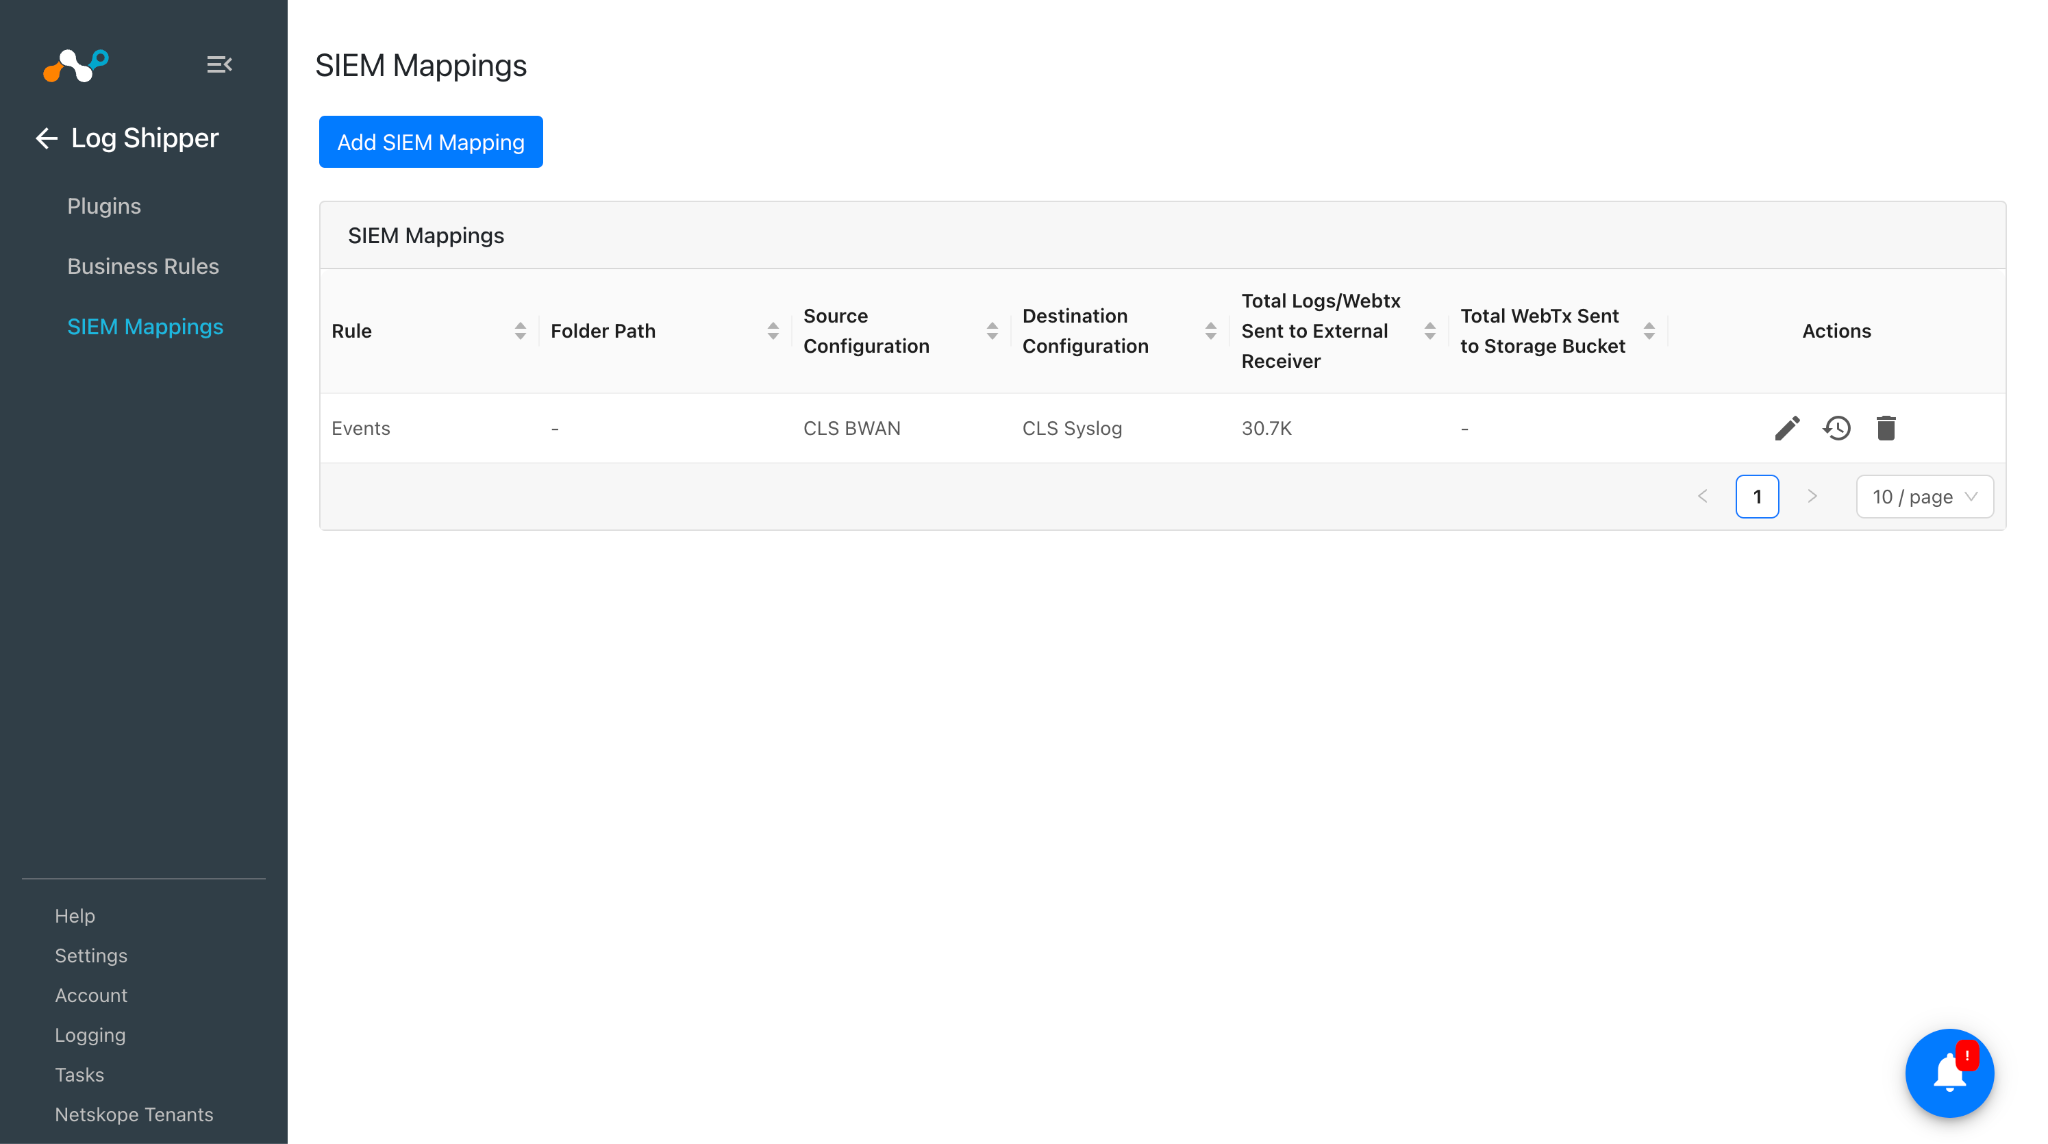Open the 10 / page dropdown
2048x1144 pixels.
(x=1925, y=497)
